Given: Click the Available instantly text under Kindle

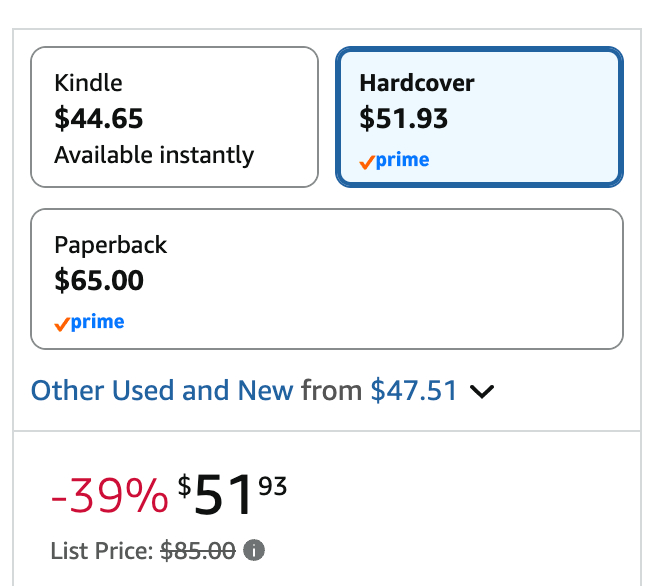Looking at the screenshot, I should pyautogui.click(x=154, y=155).
